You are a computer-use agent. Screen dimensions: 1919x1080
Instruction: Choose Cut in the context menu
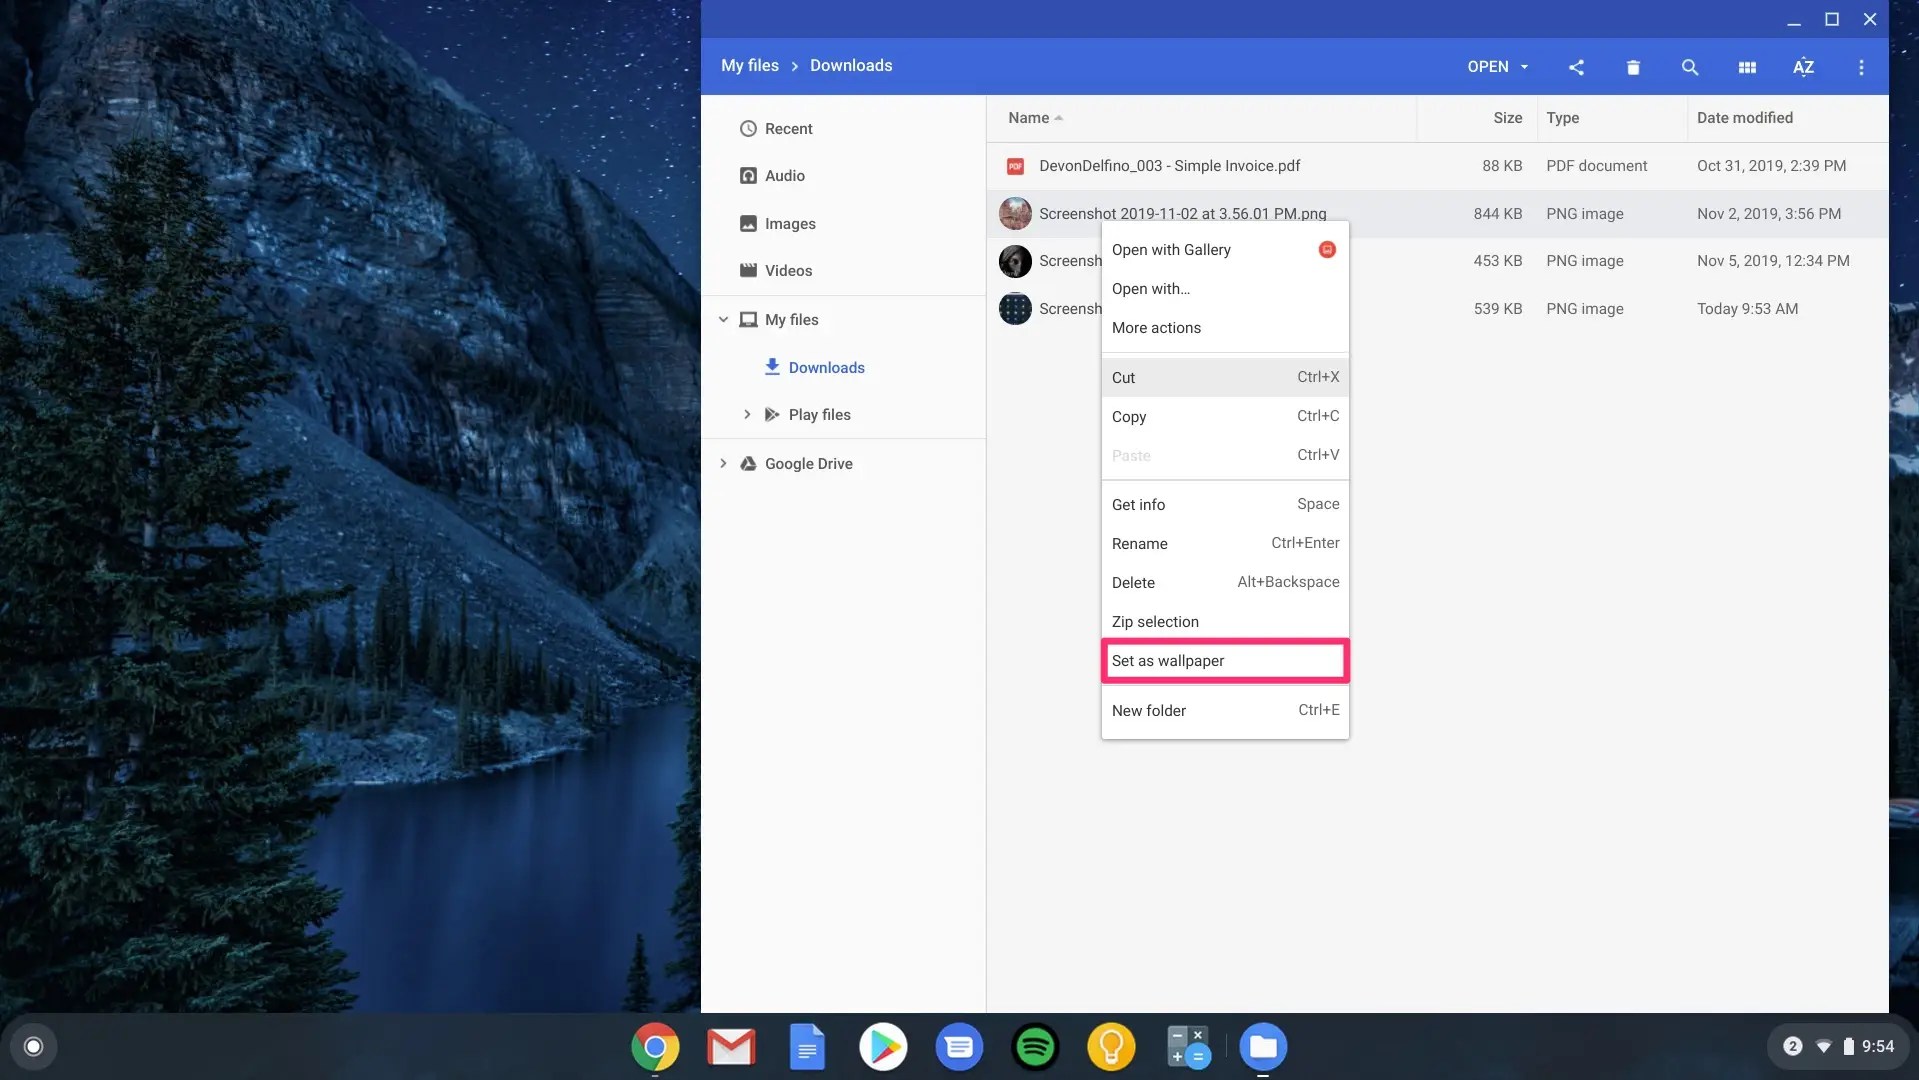pyautogui.click(x=1225, y=378)
